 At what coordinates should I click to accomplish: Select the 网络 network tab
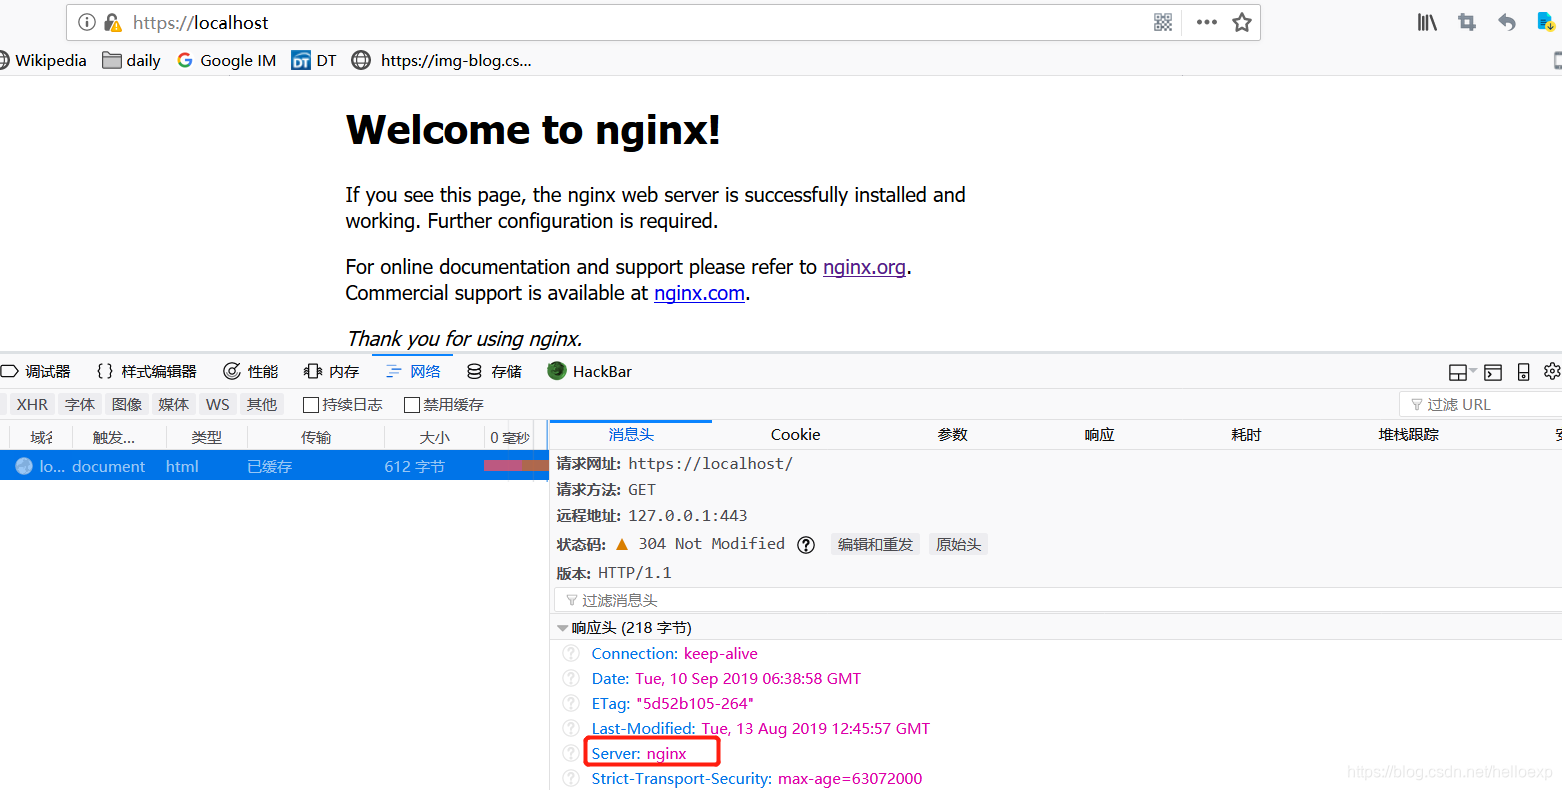(413, 371)
